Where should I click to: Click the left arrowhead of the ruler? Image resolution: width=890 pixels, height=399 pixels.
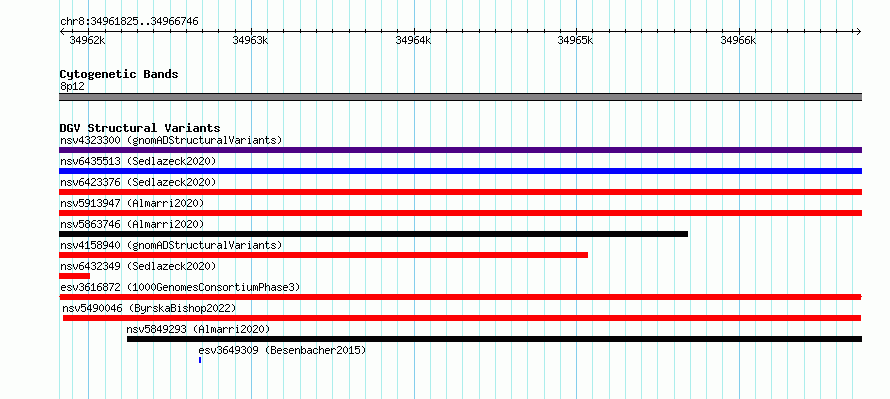click(62, 31)
